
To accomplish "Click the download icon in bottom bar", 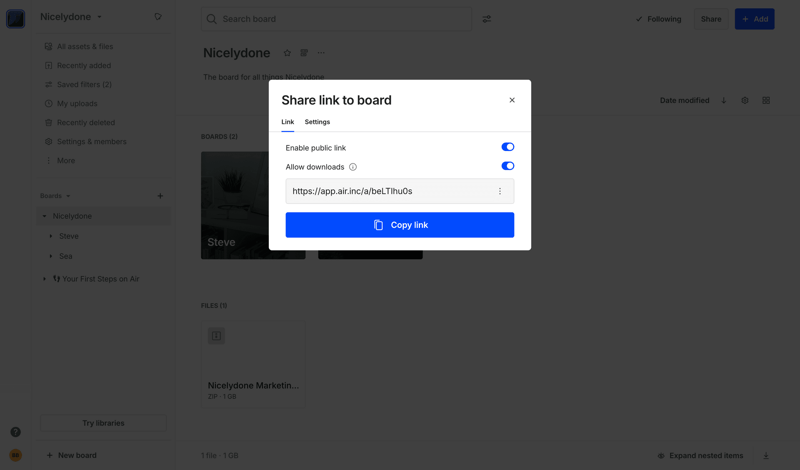I will pos(766,456).
